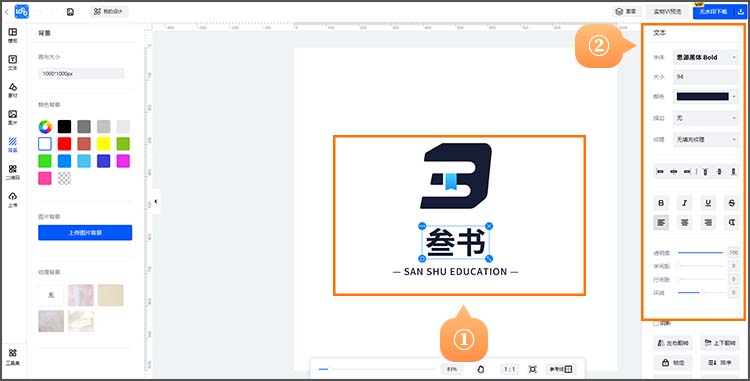The height and width of the screenshot is (381, 750).
Task: Click the font size field showing 94
Action: pos(706,77)
